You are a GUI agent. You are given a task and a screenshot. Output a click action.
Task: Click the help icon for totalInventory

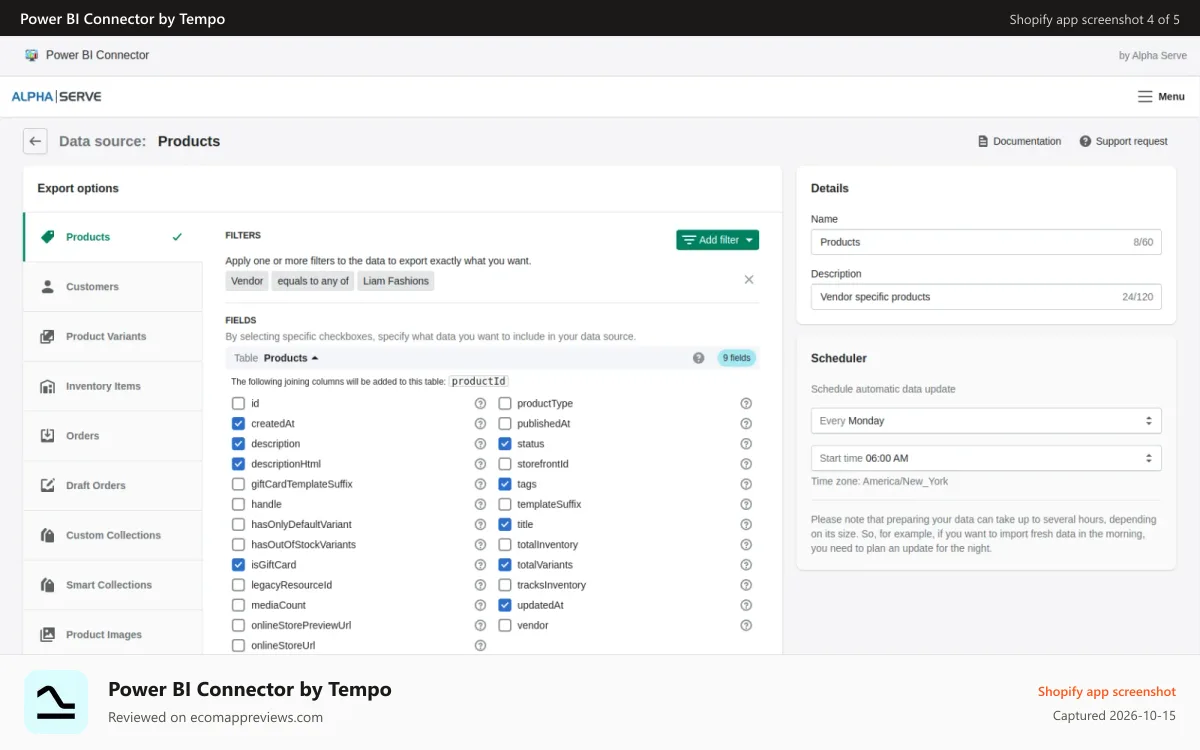(746, 545)
